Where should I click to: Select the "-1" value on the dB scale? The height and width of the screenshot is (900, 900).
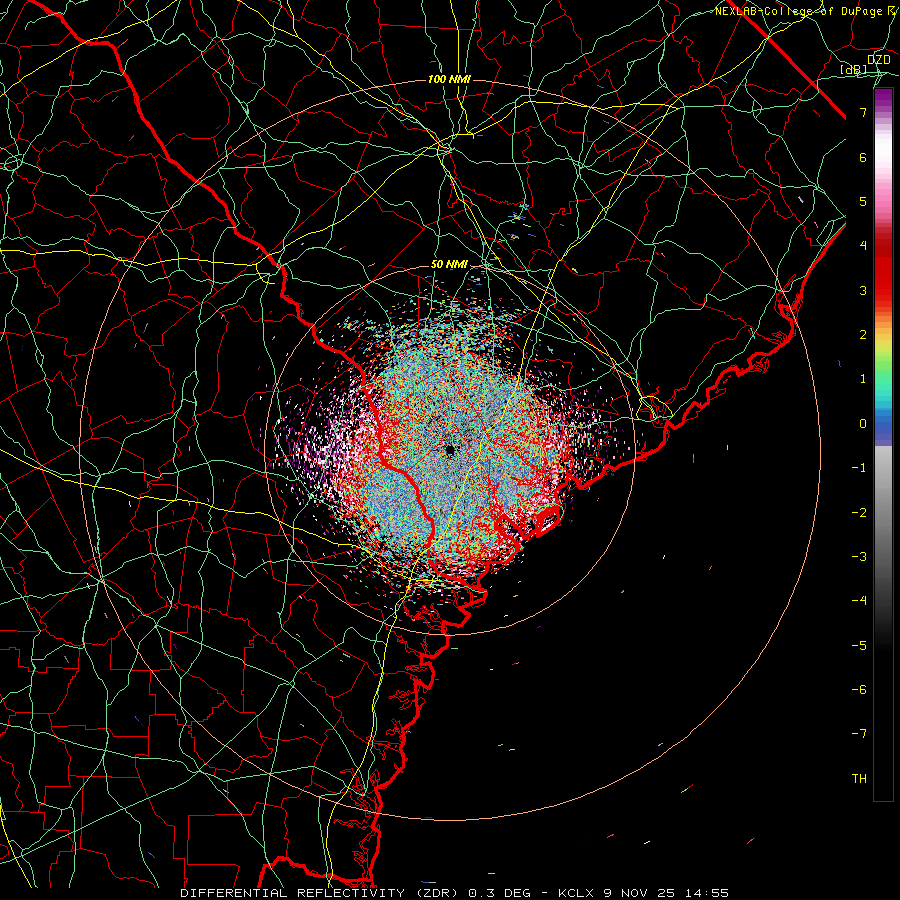pyautogui.click(x=859, y=468)
